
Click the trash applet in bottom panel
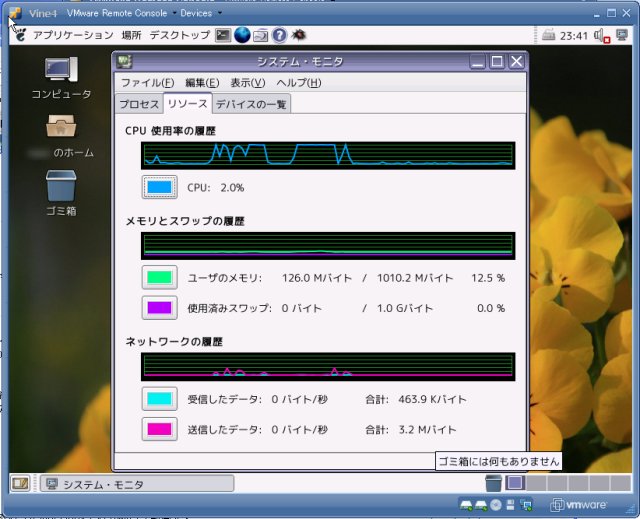(x=493, y=484)
